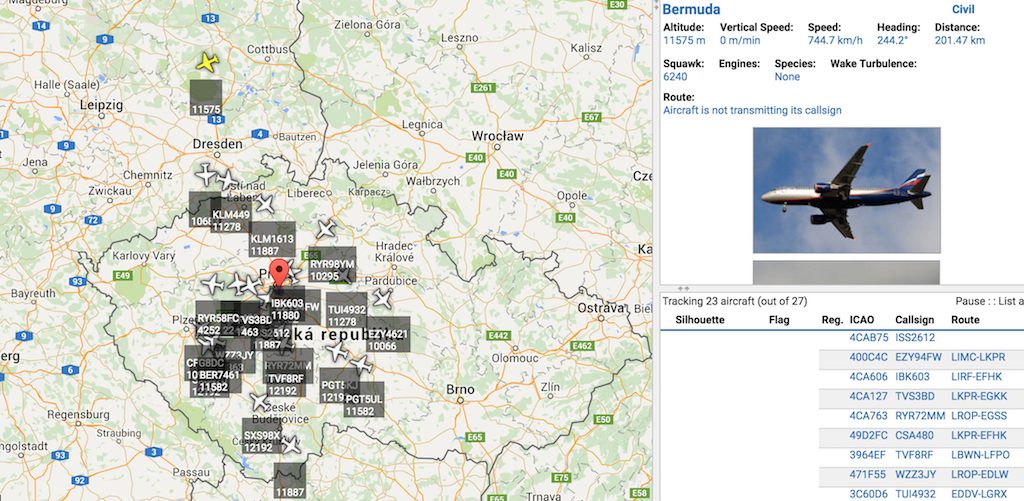The image size is (1024, 501).
Task: Click the Civil classification label
Action: point(963,9)
